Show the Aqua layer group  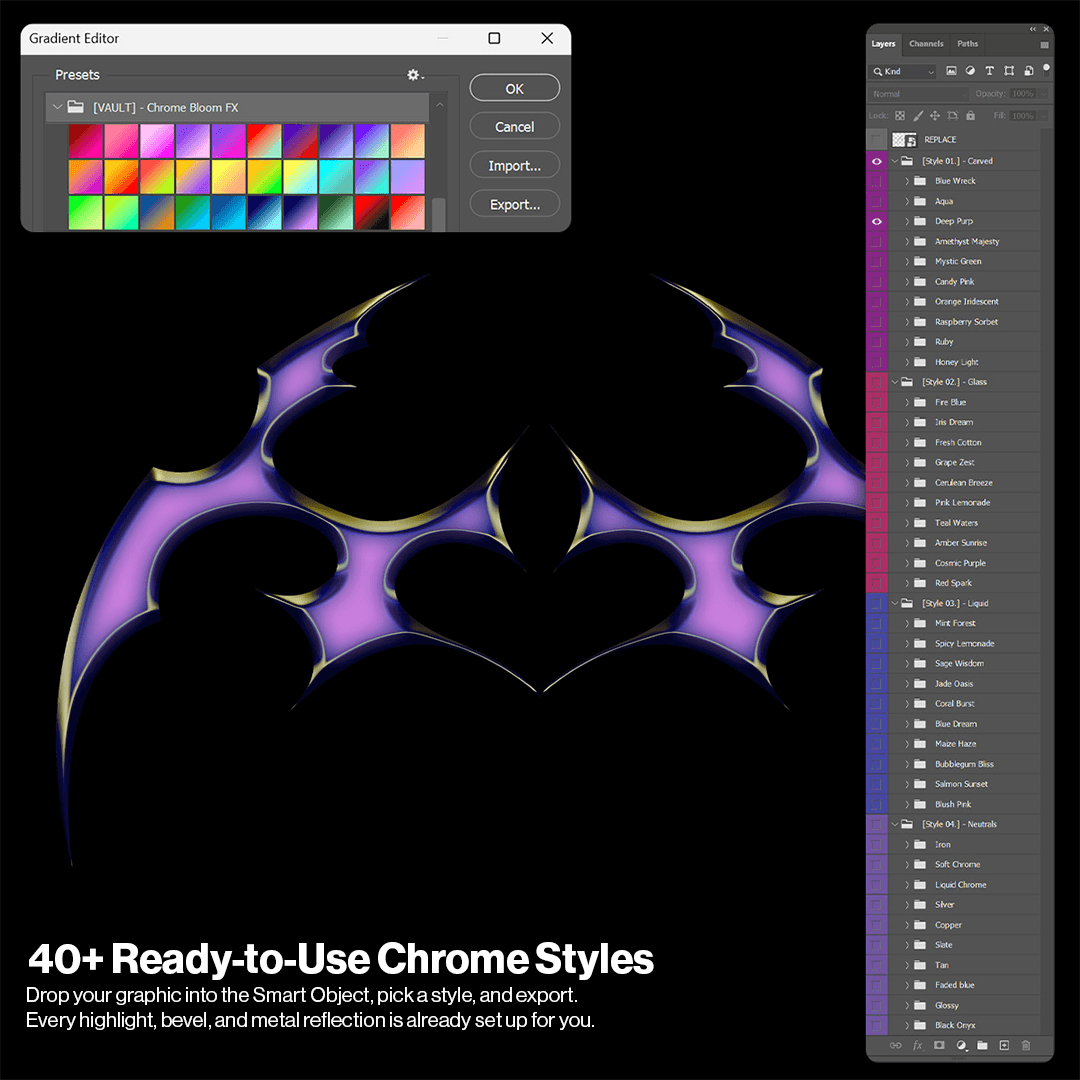[877, 201]
